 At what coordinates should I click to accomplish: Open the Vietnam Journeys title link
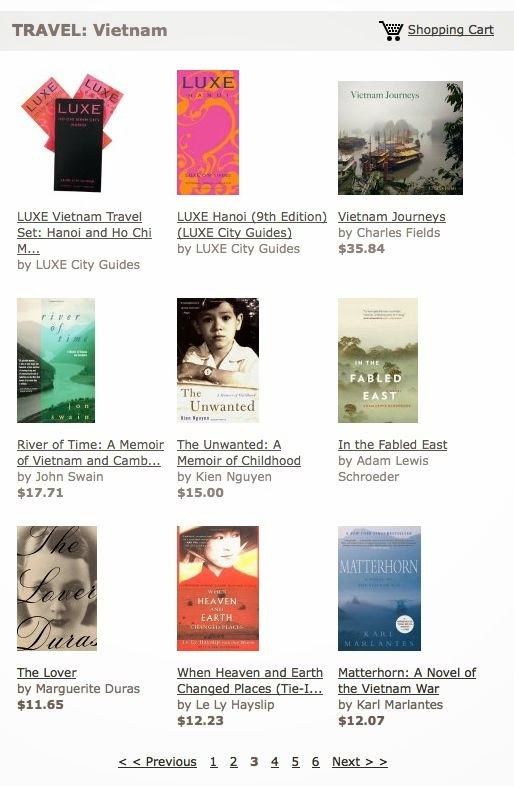[391, 217]
